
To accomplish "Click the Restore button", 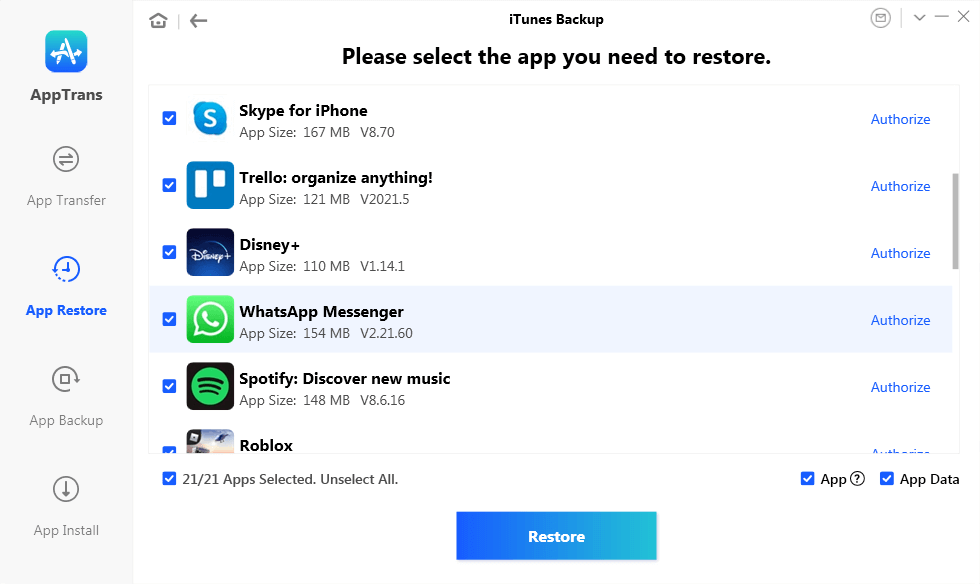I will 556,536.
